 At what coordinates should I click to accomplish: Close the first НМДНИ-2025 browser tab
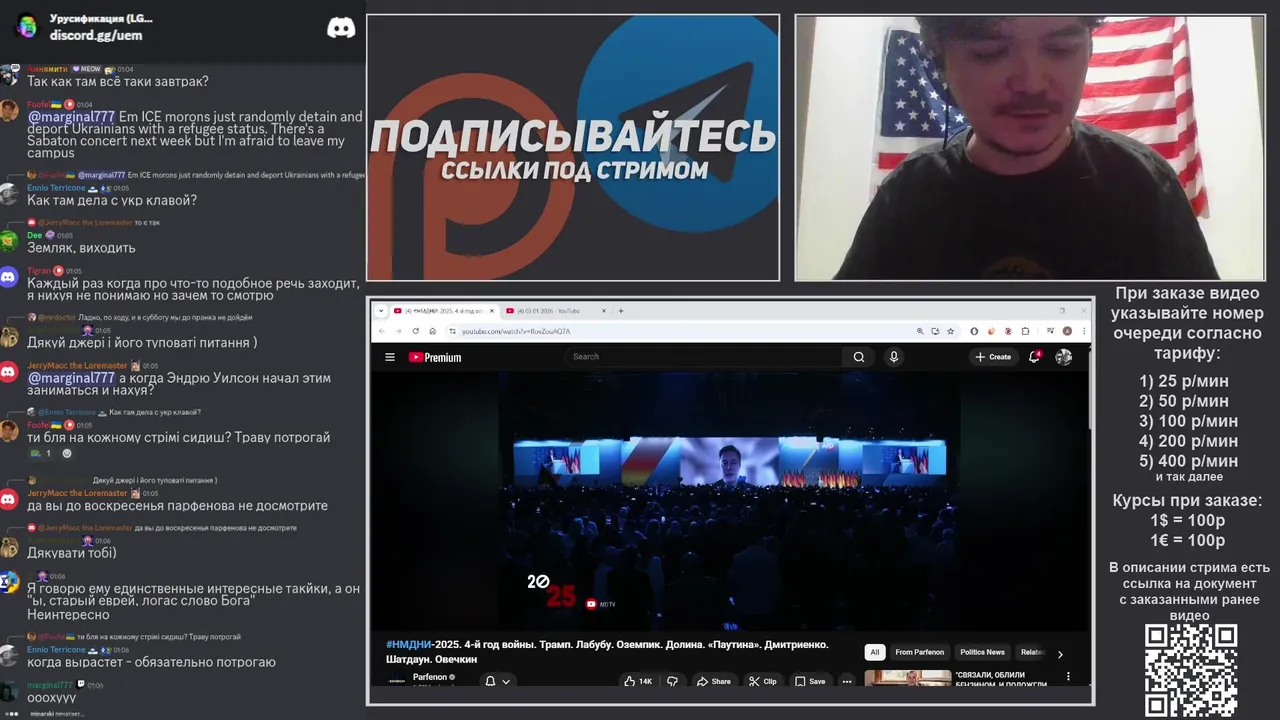[491, 311]
